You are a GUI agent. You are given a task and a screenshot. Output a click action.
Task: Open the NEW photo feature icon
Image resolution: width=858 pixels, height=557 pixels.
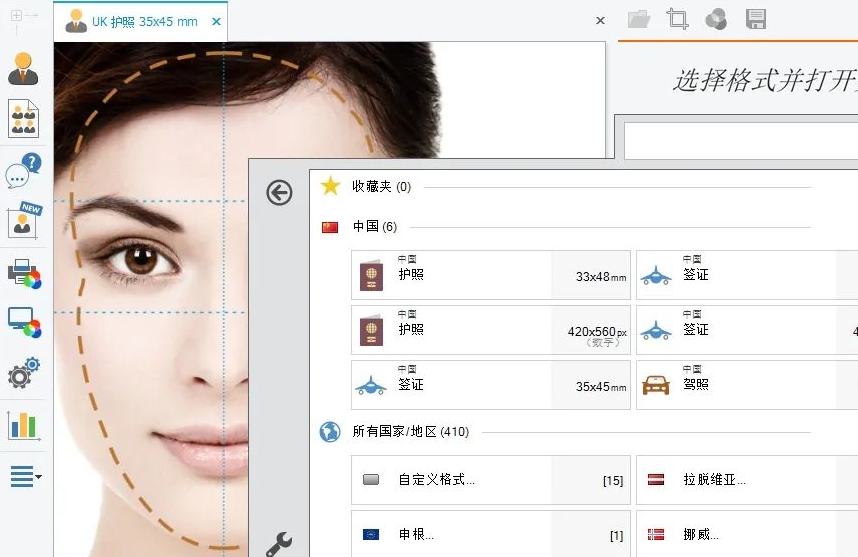[25, 220]
